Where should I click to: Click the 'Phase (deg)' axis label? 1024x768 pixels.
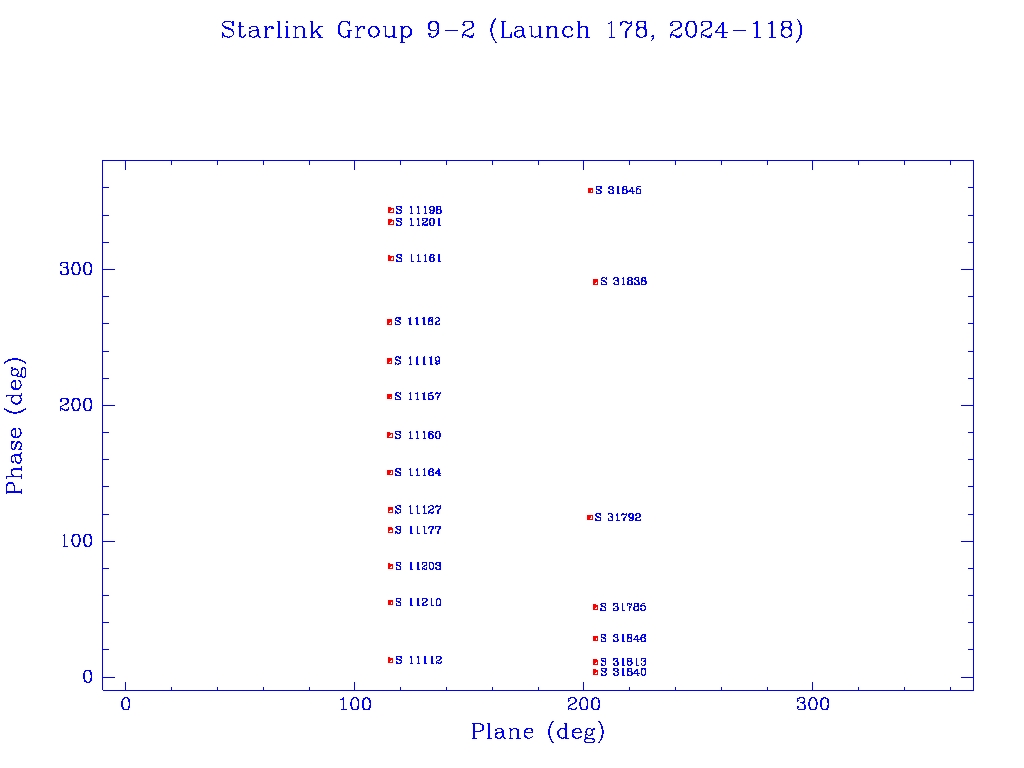tap(15, 426)
